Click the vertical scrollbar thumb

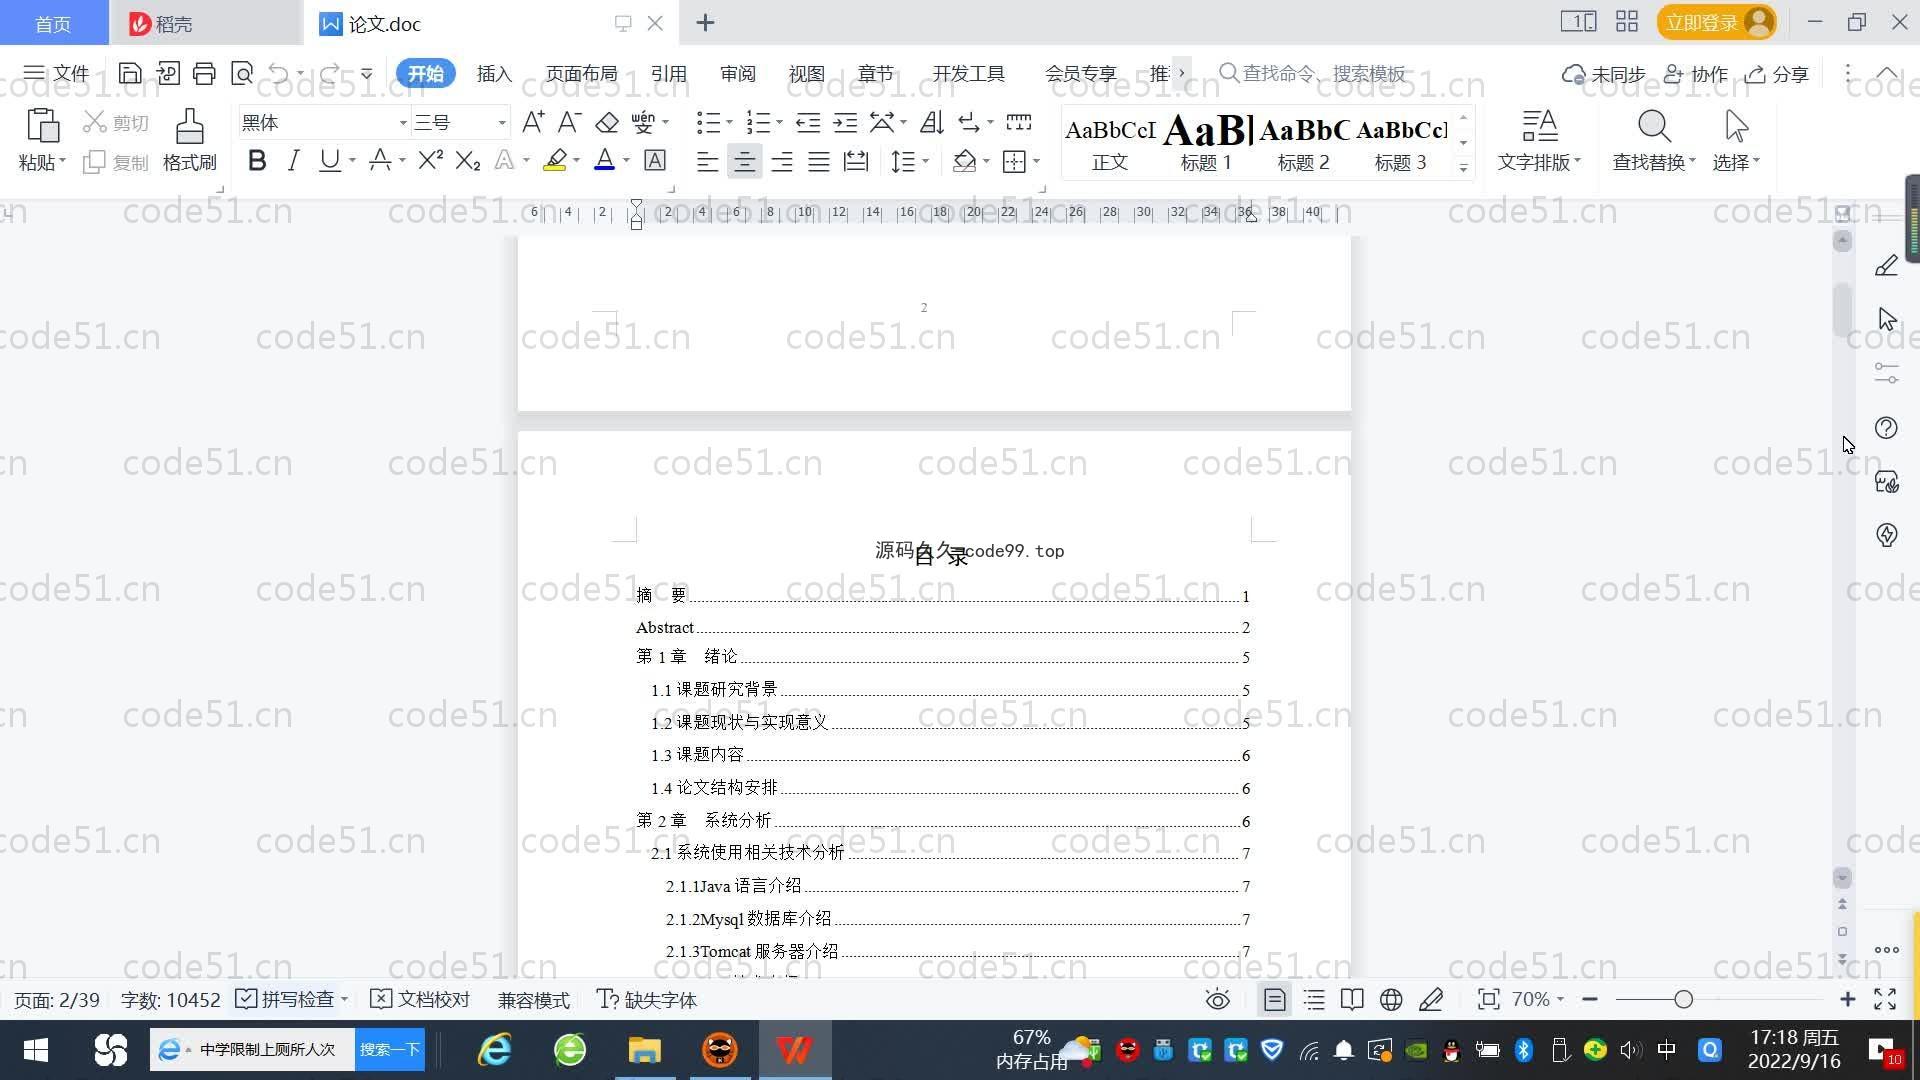1842,311
